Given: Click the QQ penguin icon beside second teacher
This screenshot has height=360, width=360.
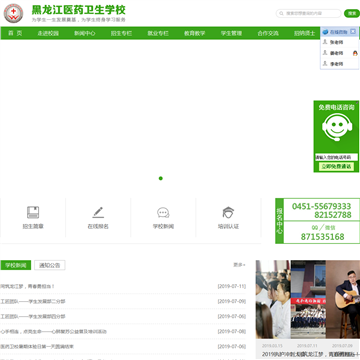Looking at the screenshot, I should point(355,53).
